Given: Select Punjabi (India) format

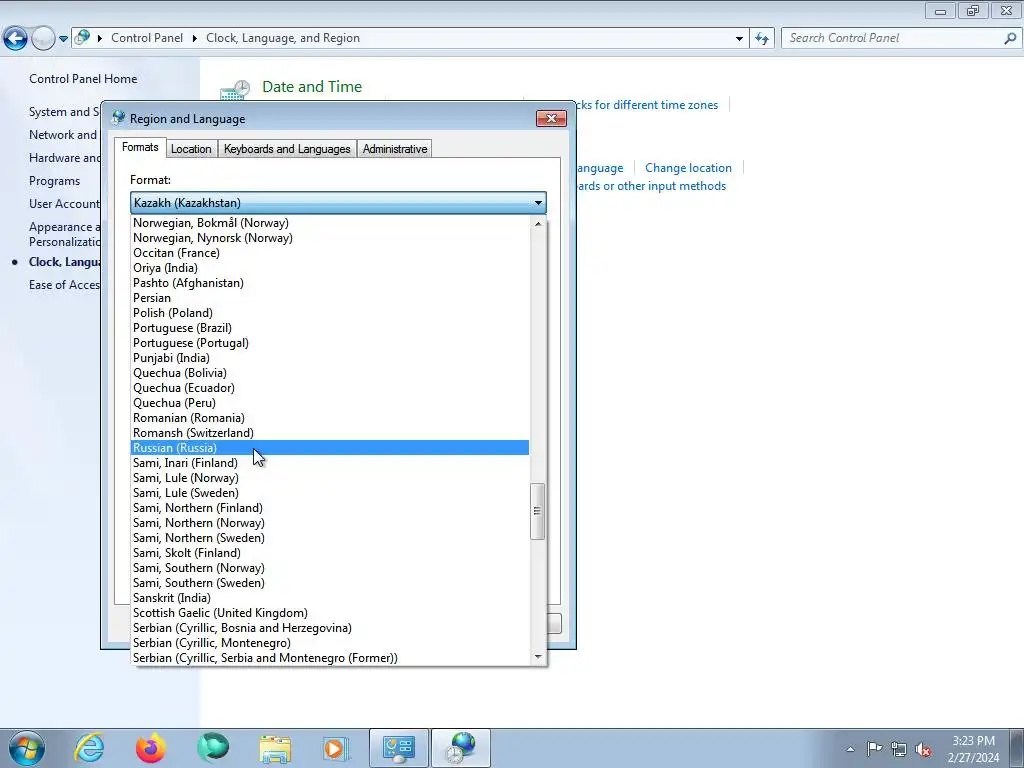Looking at the screenshot, I should point(330,358).
